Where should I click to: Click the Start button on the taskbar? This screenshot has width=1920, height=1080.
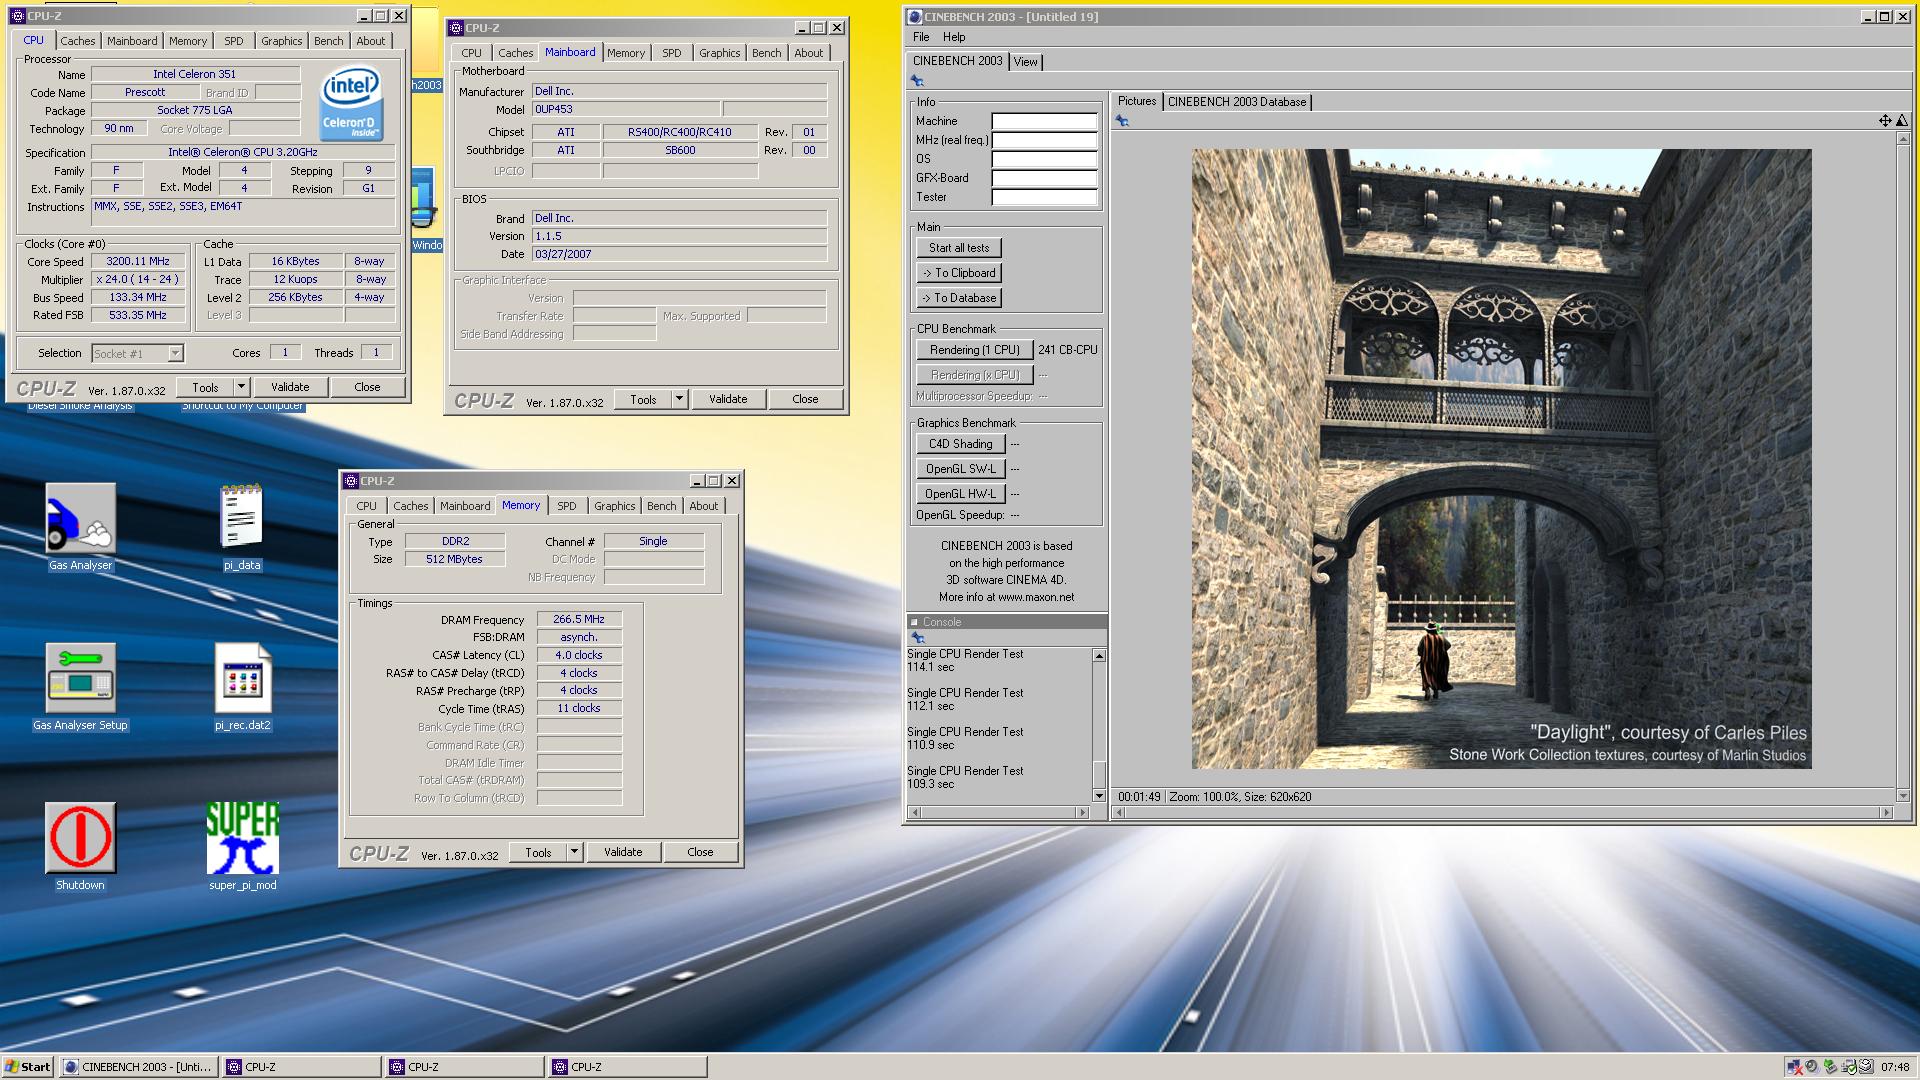(x=28, y=1067)
